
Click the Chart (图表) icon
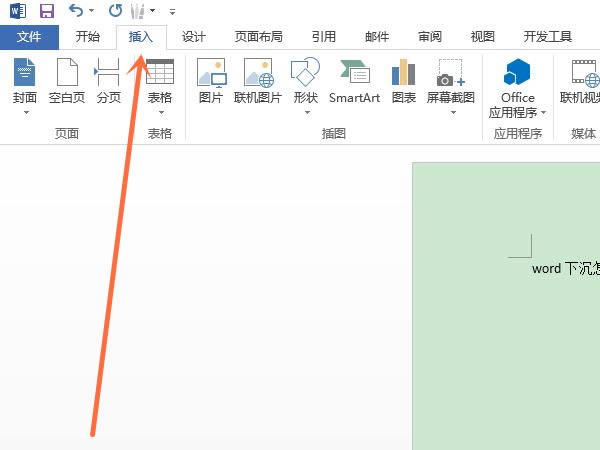404,80
